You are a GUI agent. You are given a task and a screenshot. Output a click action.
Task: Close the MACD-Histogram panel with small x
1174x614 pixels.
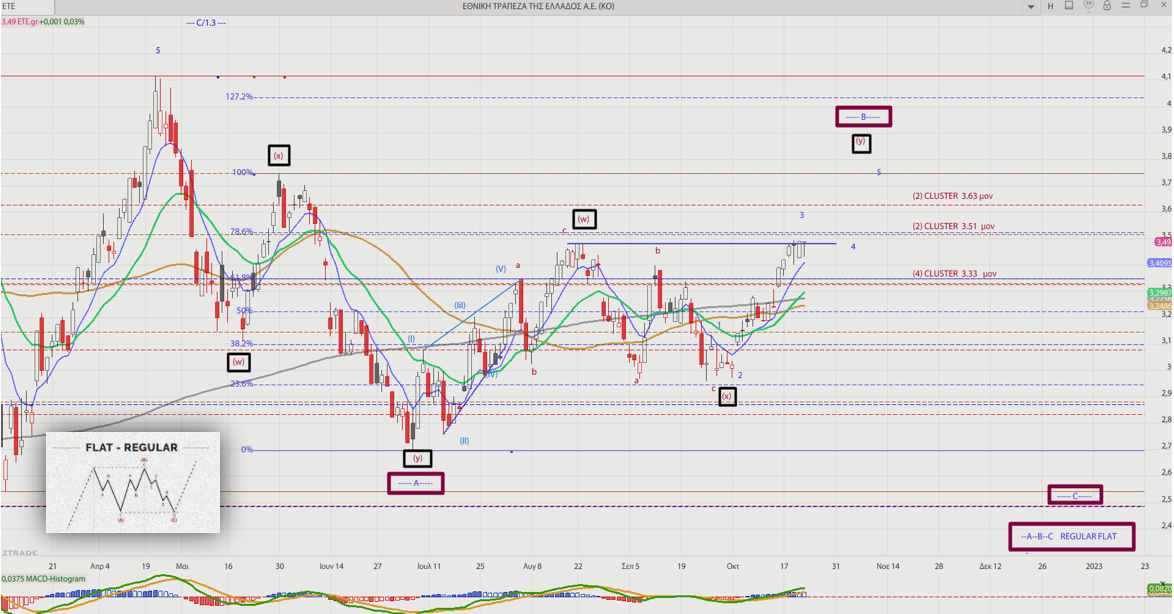coord(1165,582)
